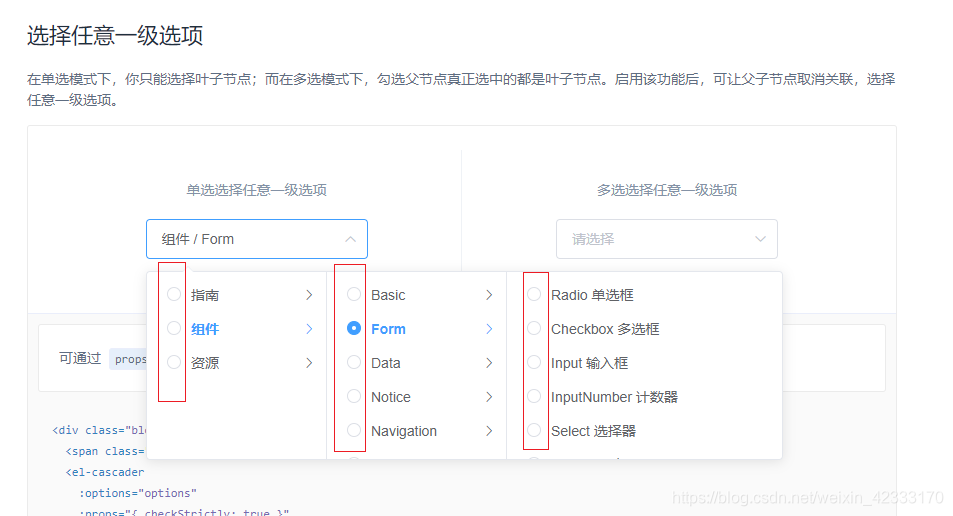Click the Checkbox 多选框 option label
Screen dimensions: 953x516
point(605,329)
